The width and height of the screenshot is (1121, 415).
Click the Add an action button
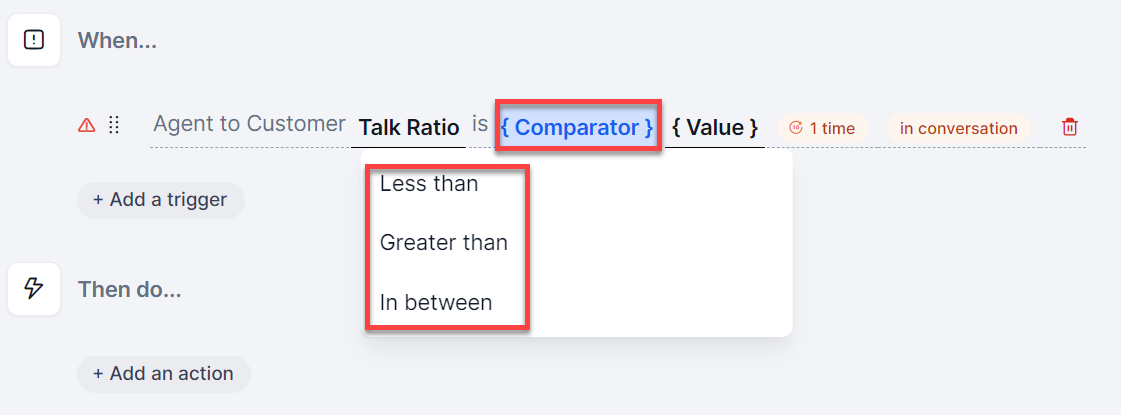point(164,374)
